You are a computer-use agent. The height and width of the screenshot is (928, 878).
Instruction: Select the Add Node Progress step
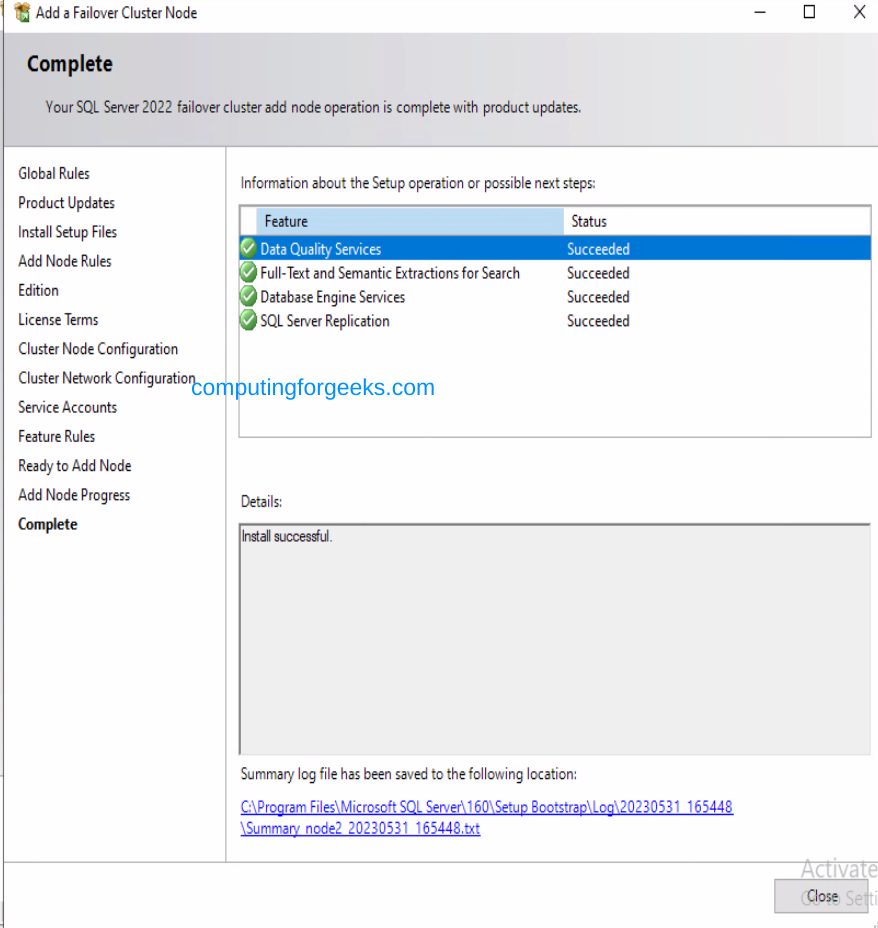pos(74,494)
